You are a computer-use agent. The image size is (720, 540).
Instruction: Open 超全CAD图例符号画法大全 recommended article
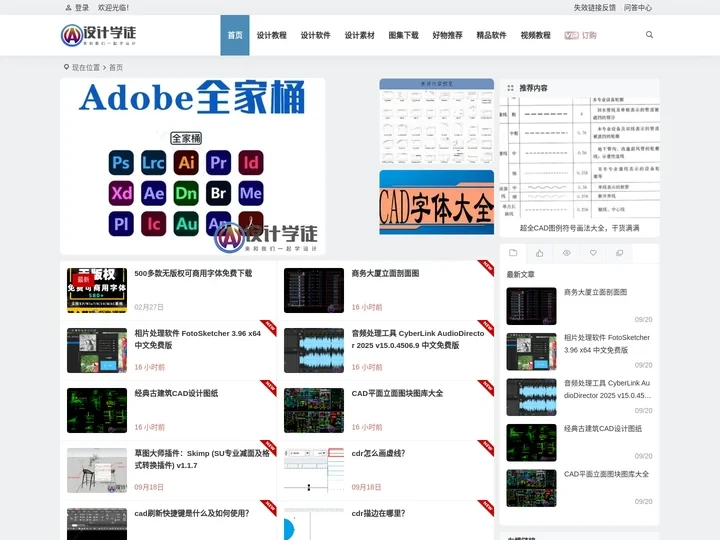point(579,228)
